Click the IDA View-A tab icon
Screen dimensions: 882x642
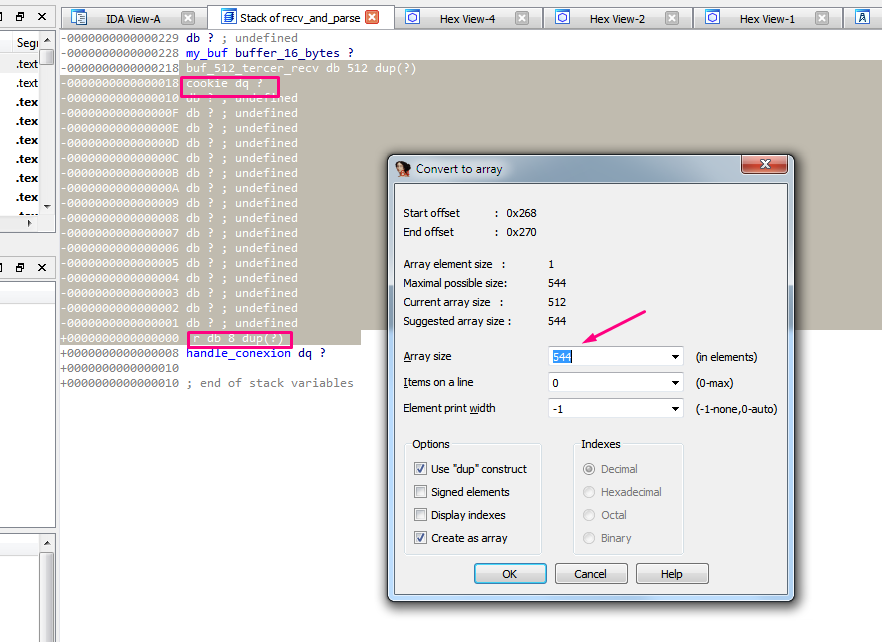79,18
